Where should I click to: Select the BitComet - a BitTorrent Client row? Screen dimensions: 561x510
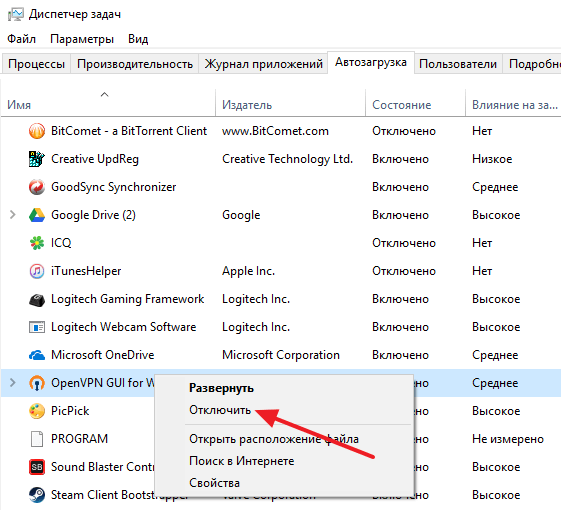[281, 131]
